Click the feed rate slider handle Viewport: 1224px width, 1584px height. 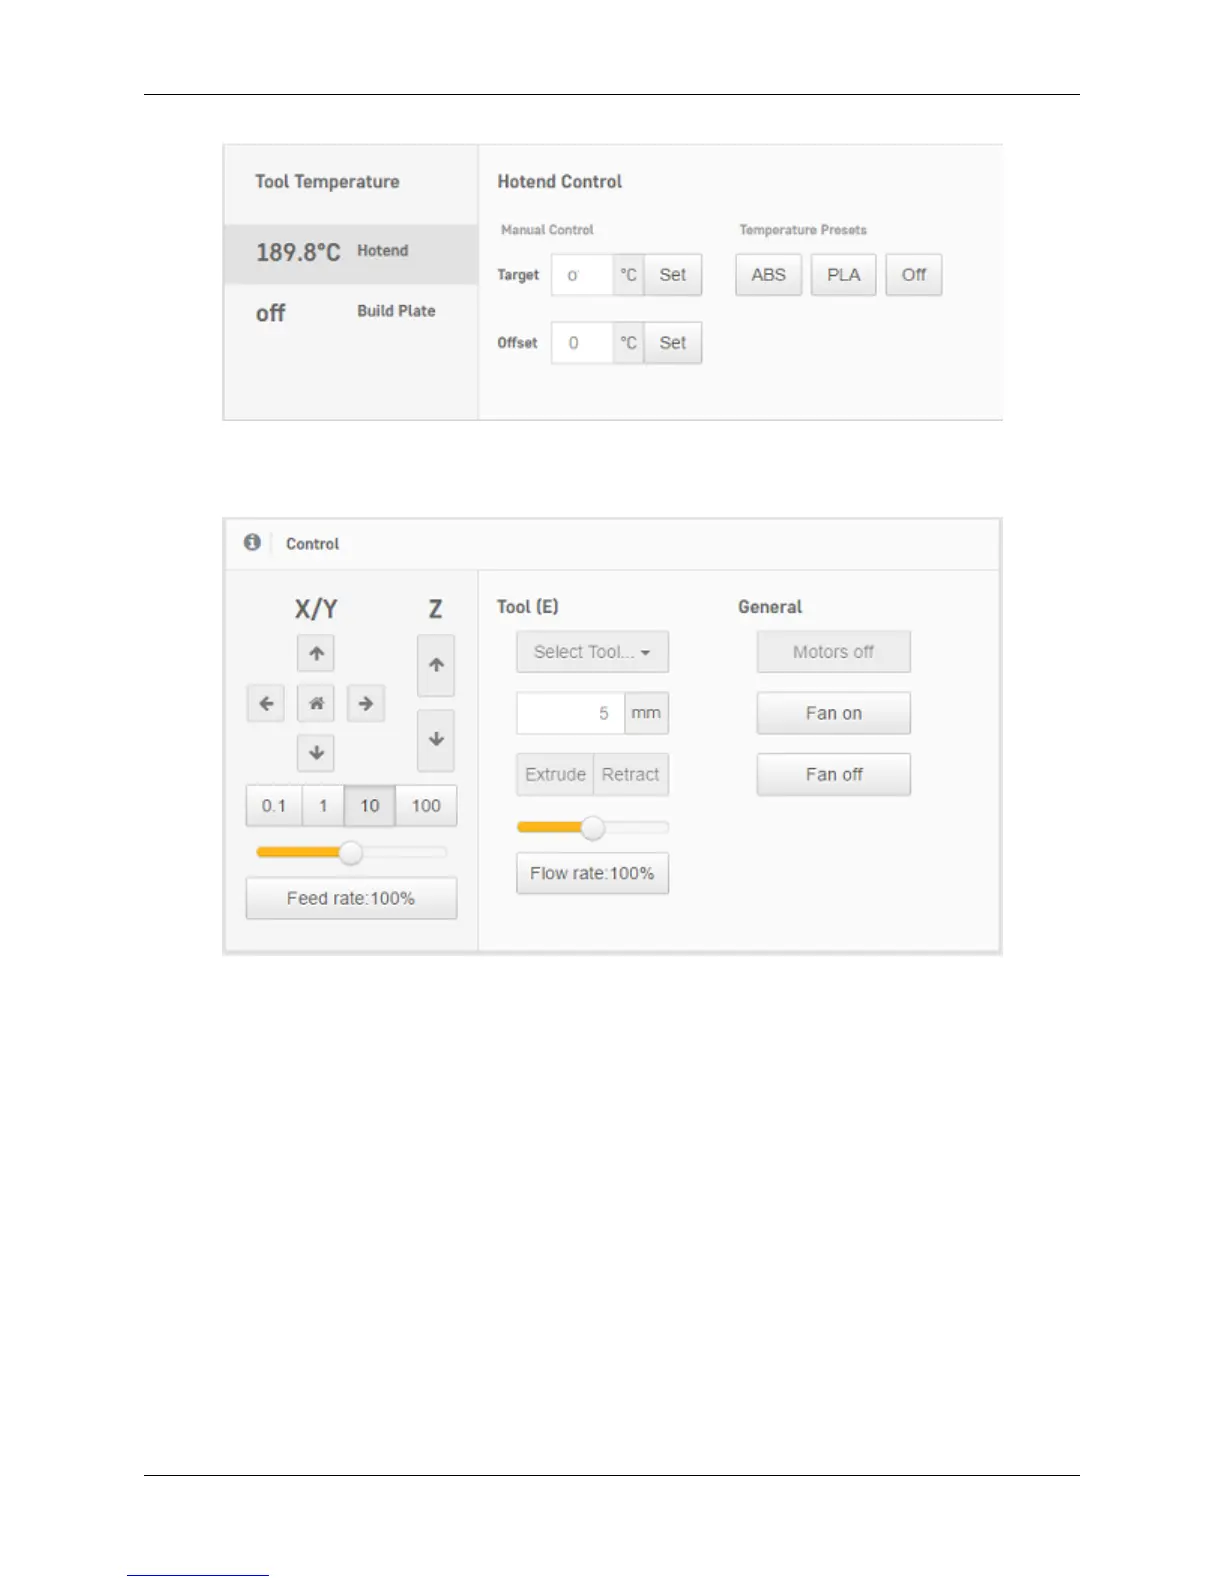[x=350, y=853]
